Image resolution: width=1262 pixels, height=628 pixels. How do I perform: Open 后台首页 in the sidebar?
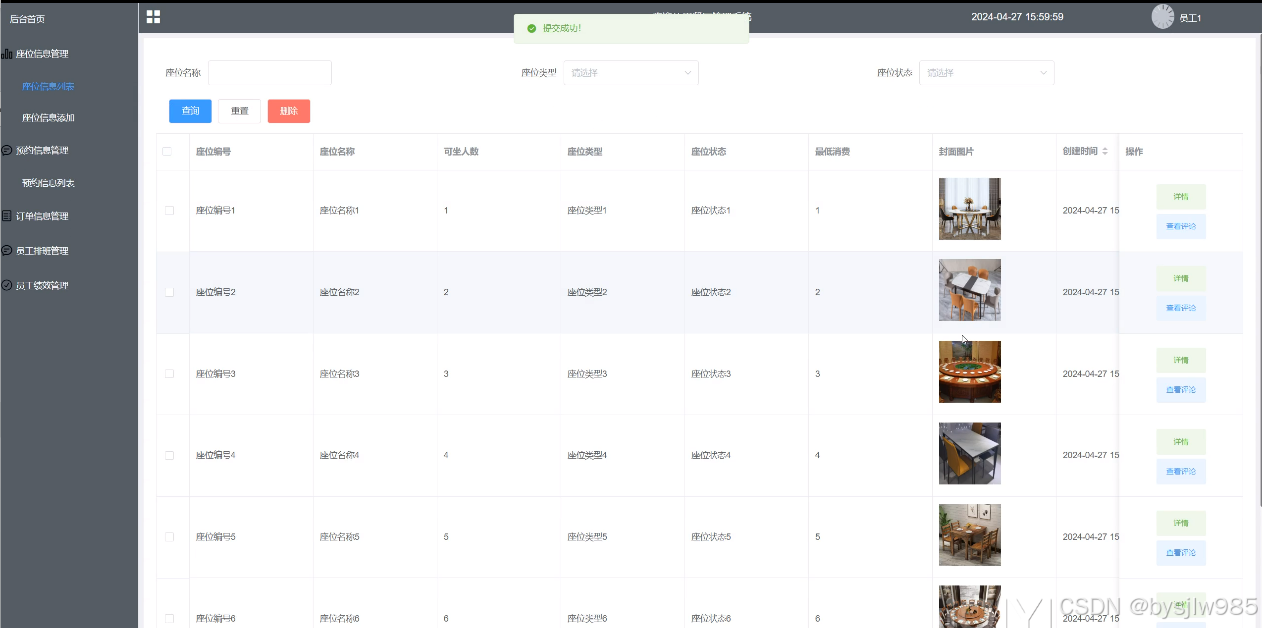(27, 19)
